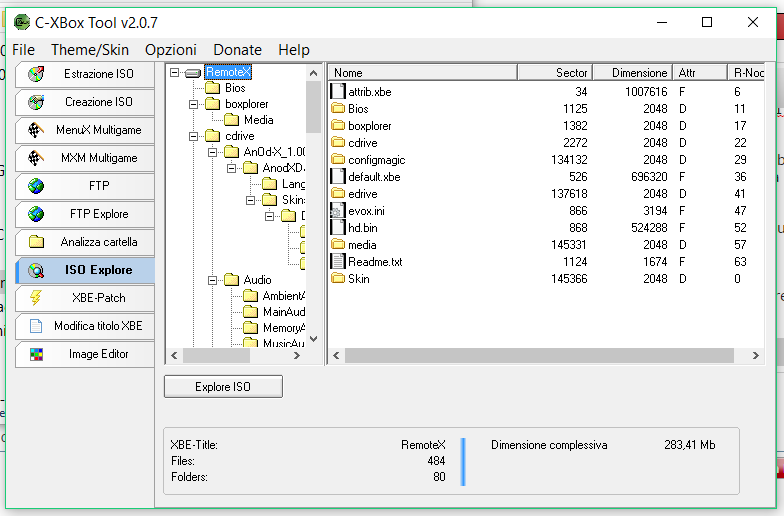Open the File menu
The height and width of the screenshot is (516, 784).
click(24, 50)
